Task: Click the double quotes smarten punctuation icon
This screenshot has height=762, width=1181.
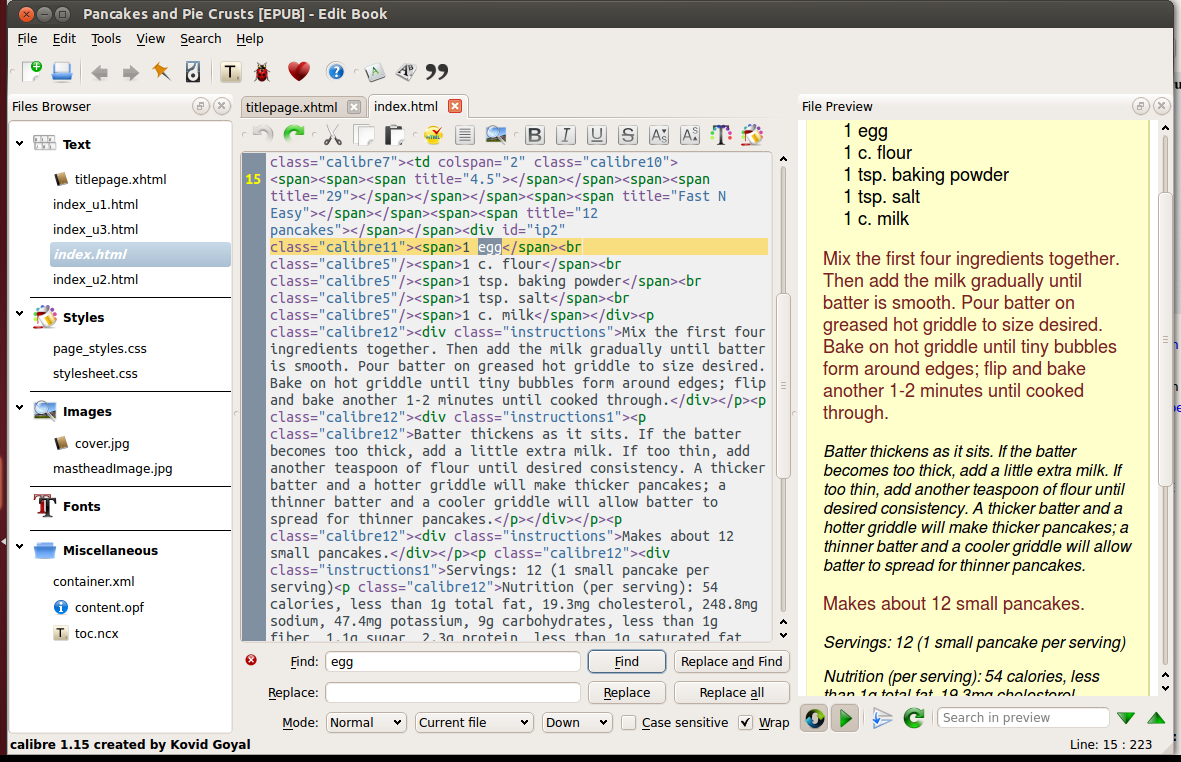Action: click(437, 72)
